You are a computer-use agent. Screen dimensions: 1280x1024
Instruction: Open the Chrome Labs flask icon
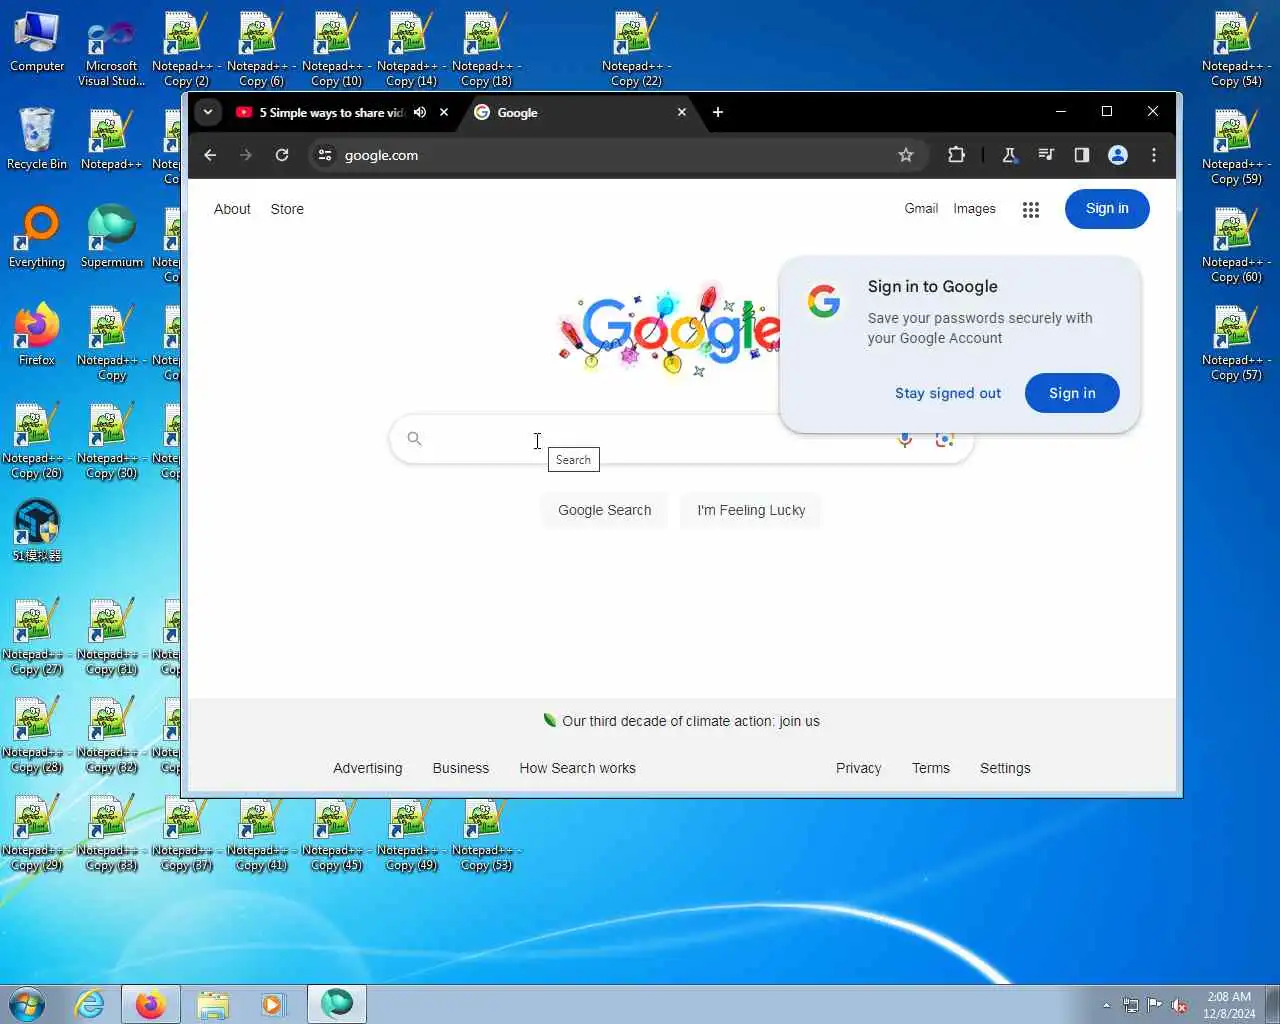1009,155
